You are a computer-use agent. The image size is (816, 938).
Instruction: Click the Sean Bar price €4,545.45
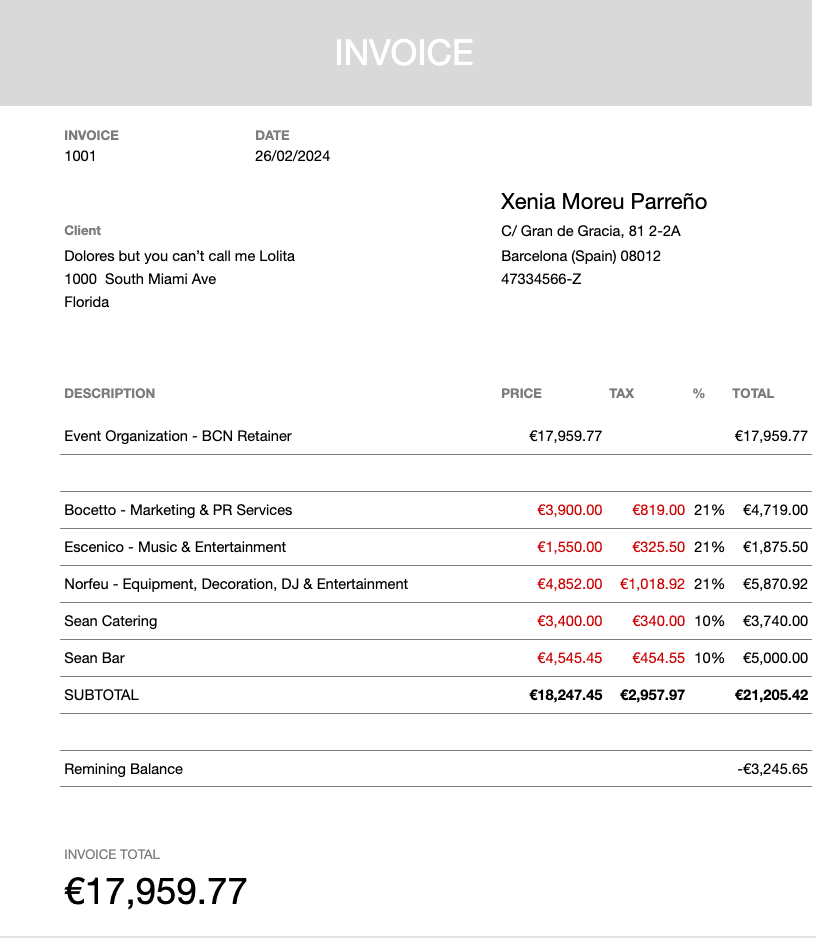click(570, 659)
